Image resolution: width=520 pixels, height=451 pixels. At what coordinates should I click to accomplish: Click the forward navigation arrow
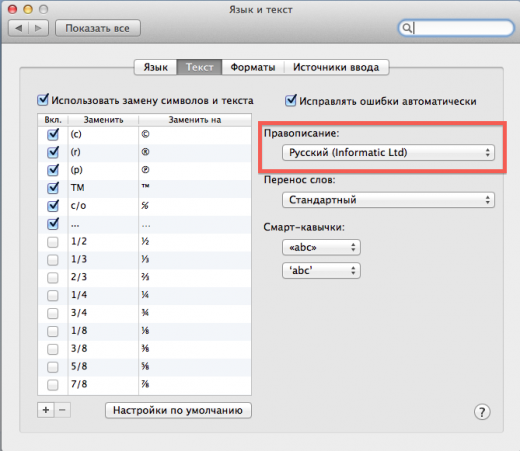39,28
